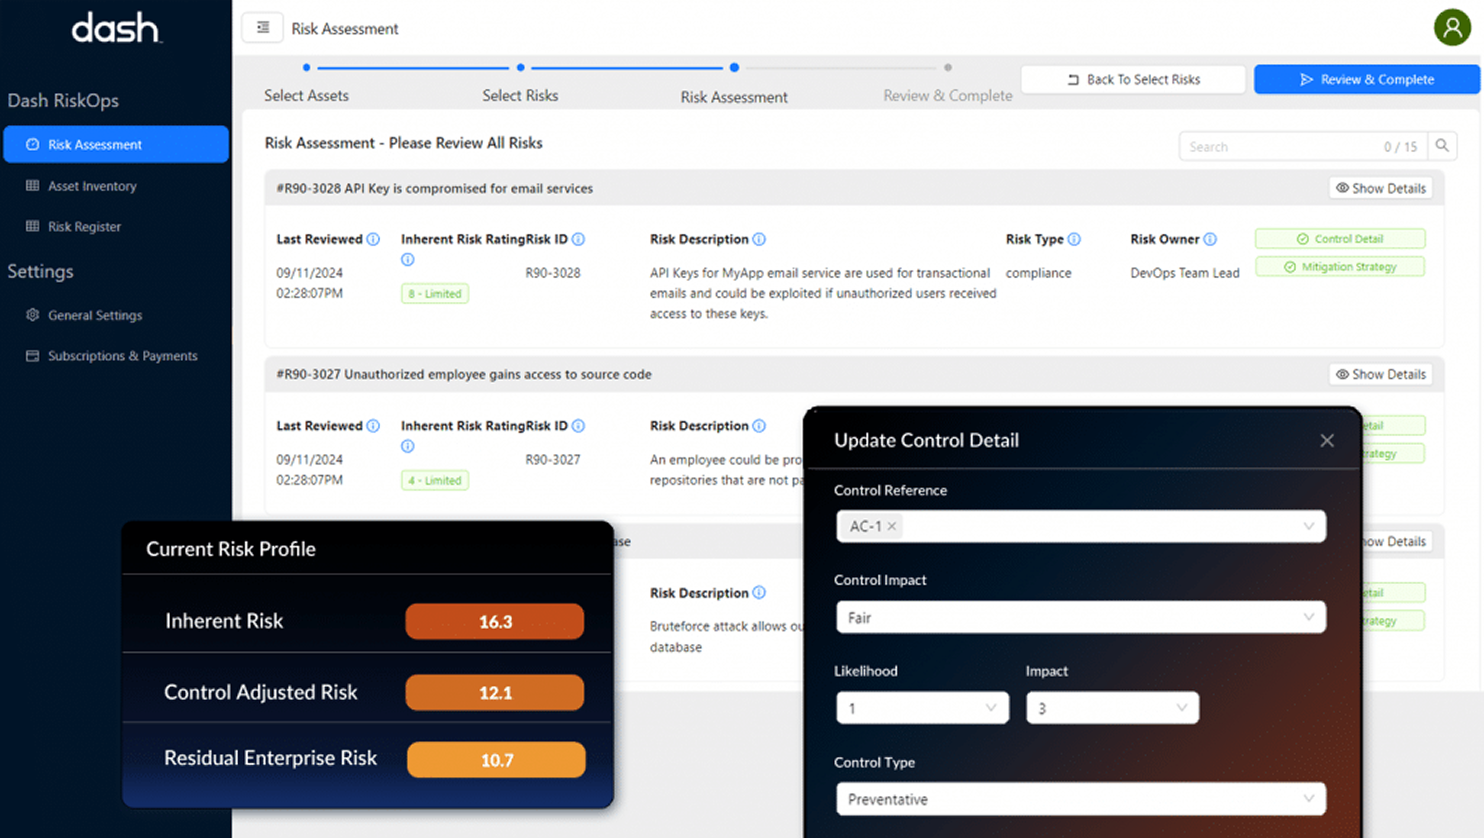Click Back To Select Risks button
Image resolution: width=1484 pixels, height=838 pixels.
[x=1133, y=79]
